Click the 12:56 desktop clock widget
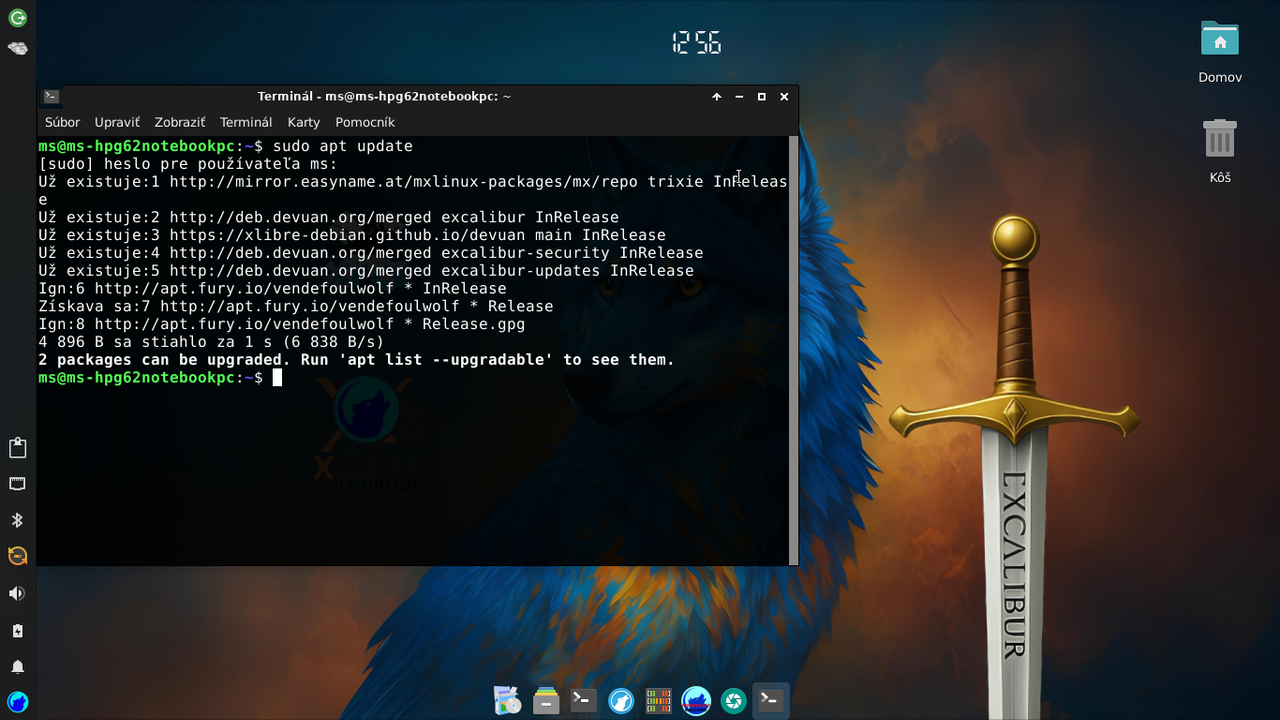The height and width of the screenshot is (720, 1280). 696,42
